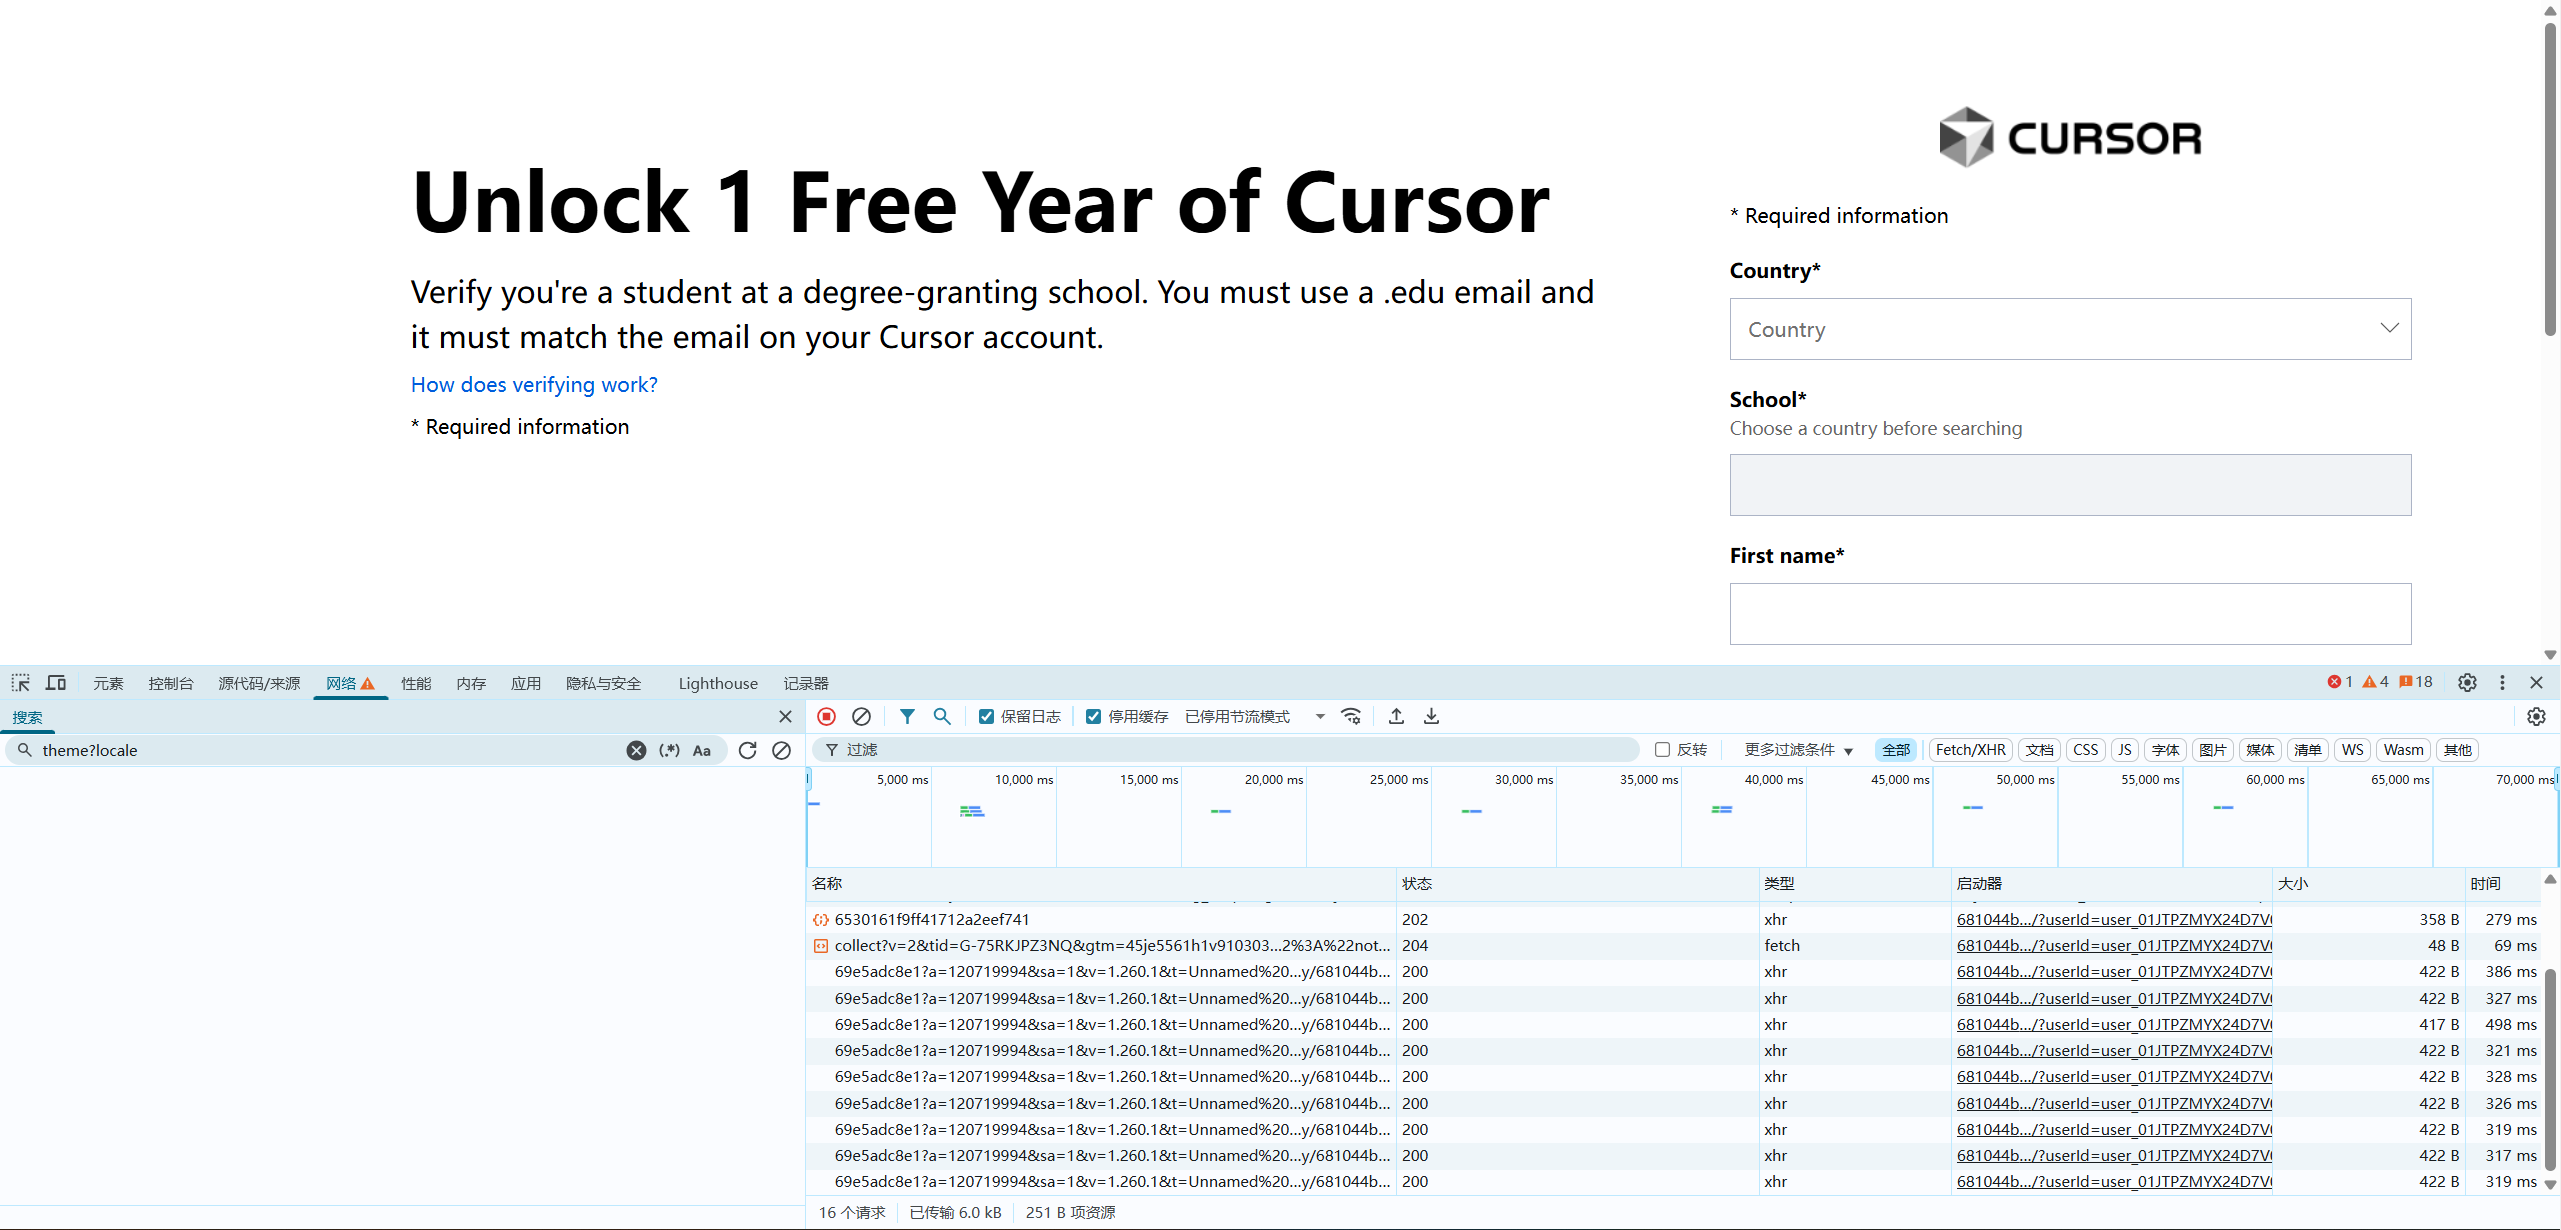Open the network conditions wifi icon
Image resolution: width=2561 pixels, height=1230 pixels.
pos(1351,717)
